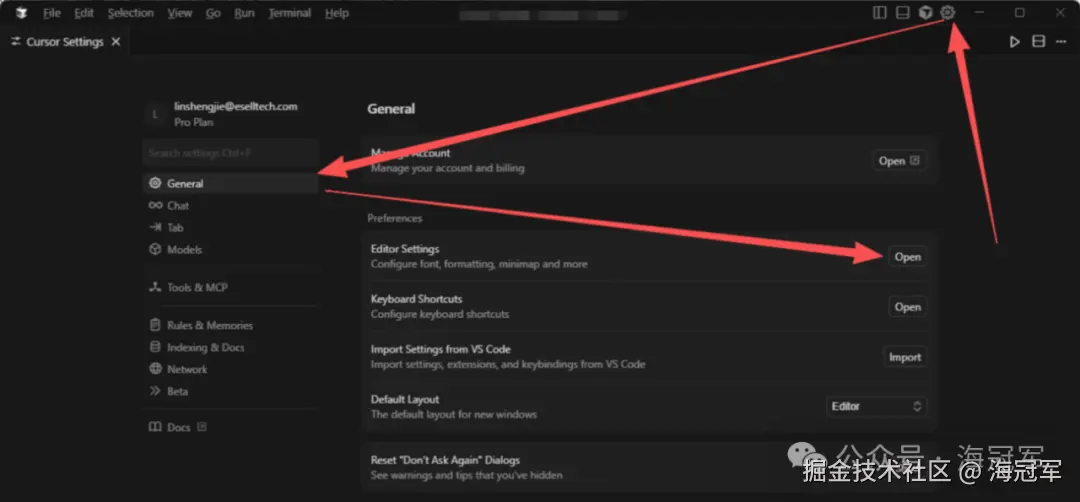Open the Selection menu
The width and height of the screenshot is (1080, 502).
click(131, 13)
